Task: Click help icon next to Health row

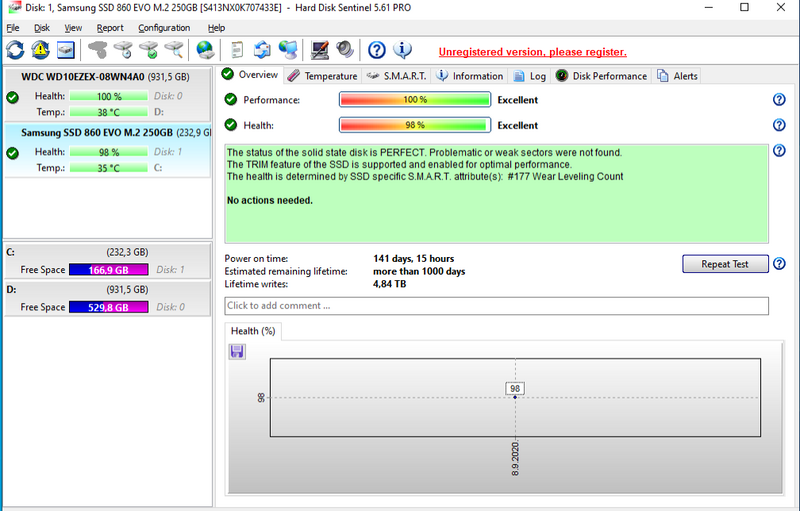Action: point(779,125)
